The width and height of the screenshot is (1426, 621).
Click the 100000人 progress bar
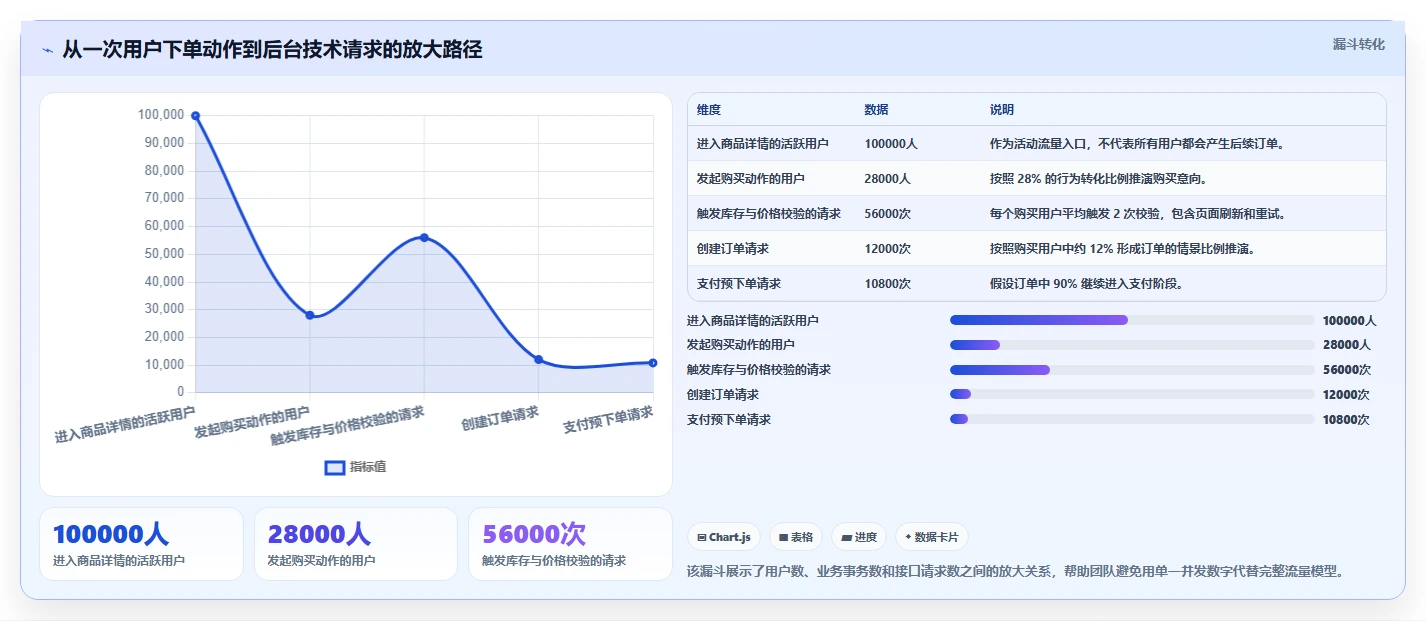1132,320
